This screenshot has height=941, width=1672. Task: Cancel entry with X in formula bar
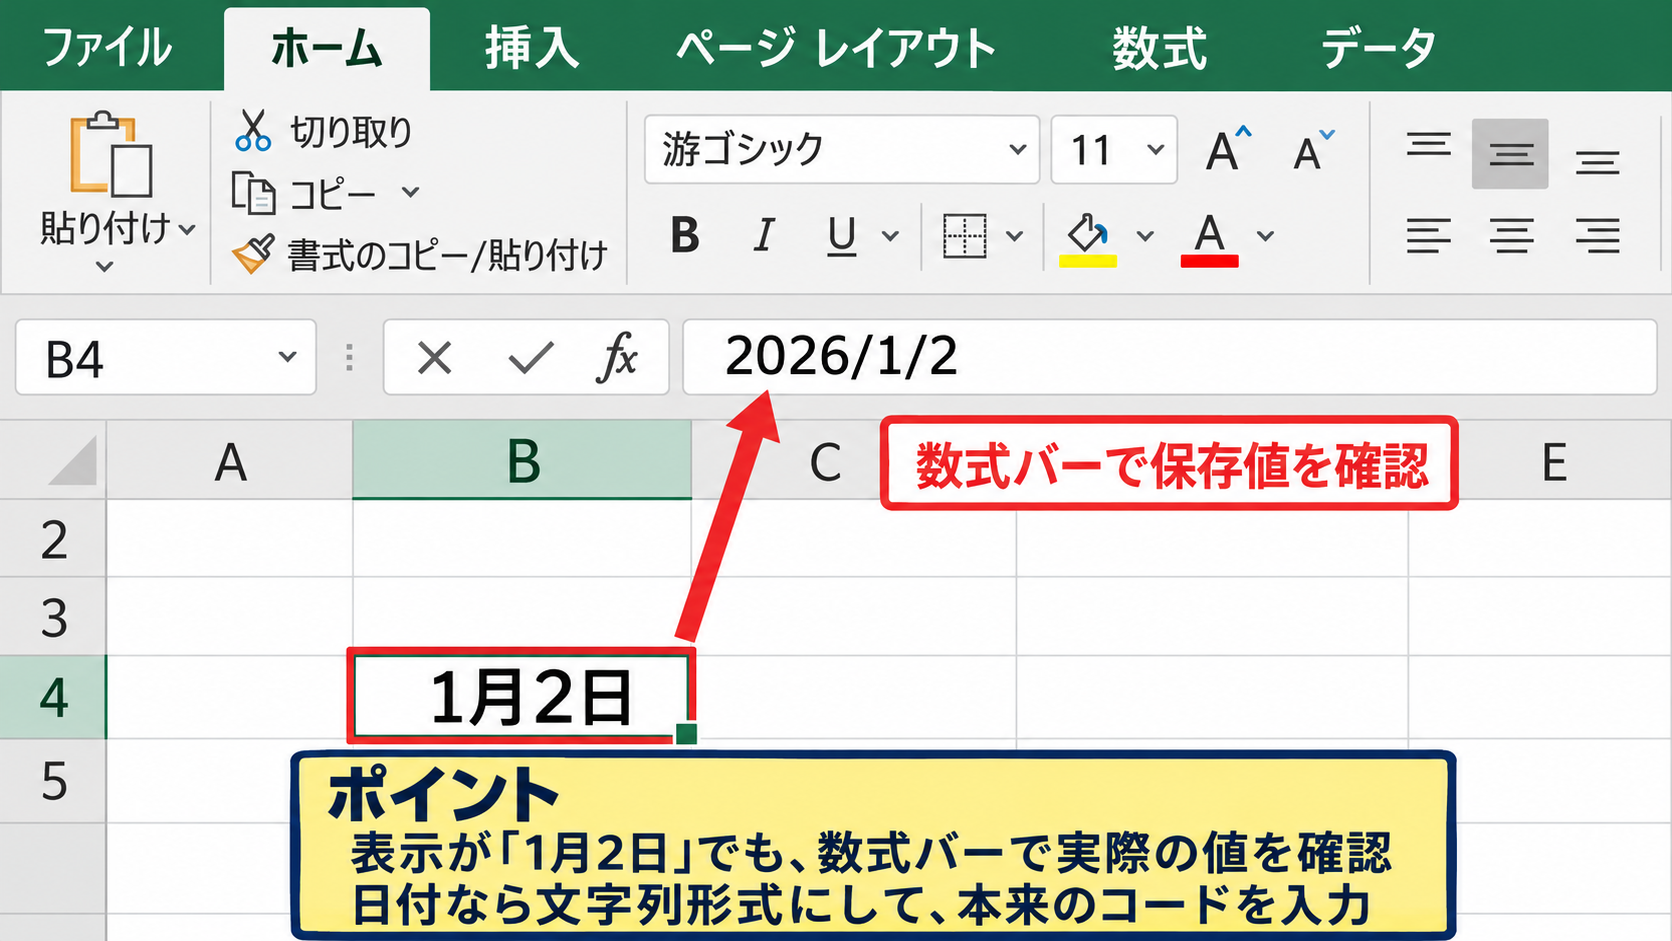434,357
